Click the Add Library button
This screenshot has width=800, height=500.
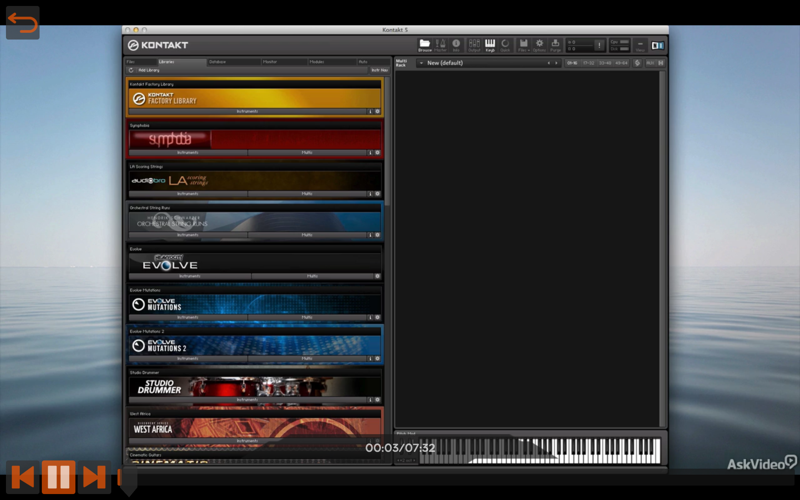click(149, 70)
